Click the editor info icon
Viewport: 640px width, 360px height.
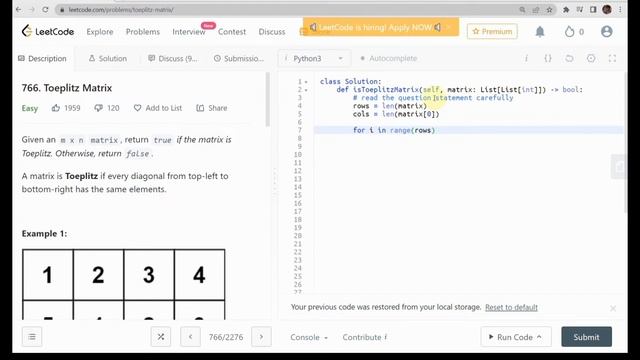coord(527,58)
